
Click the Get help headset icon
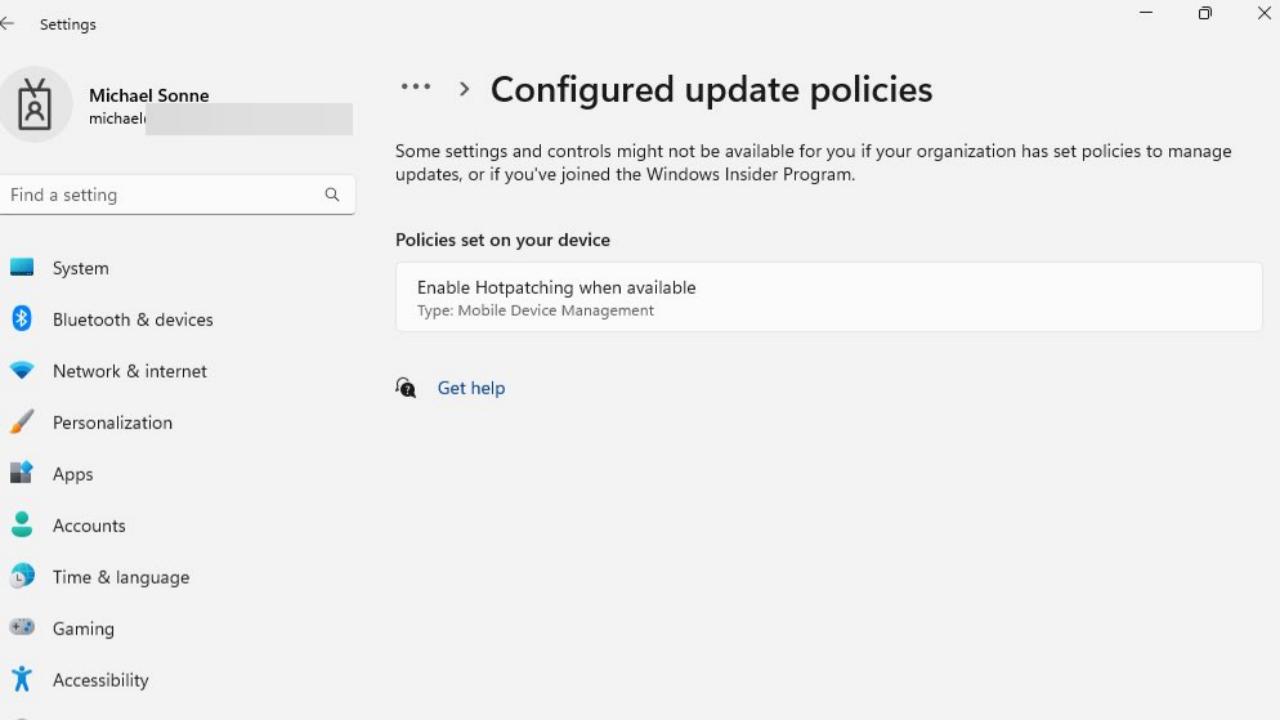pos(405,388)
